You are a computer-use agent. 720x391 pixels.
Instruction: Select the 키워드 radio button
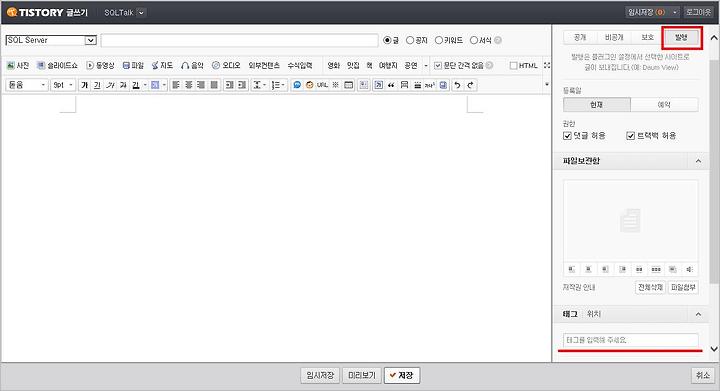[x=439, y=40]
